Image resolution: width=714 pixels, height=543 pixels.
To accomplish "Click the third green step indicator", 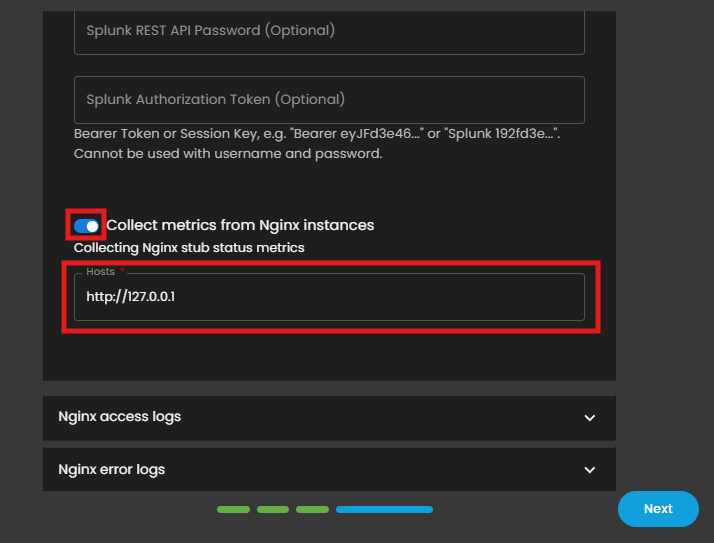I will pyautogui.click(x=312, y=510).
